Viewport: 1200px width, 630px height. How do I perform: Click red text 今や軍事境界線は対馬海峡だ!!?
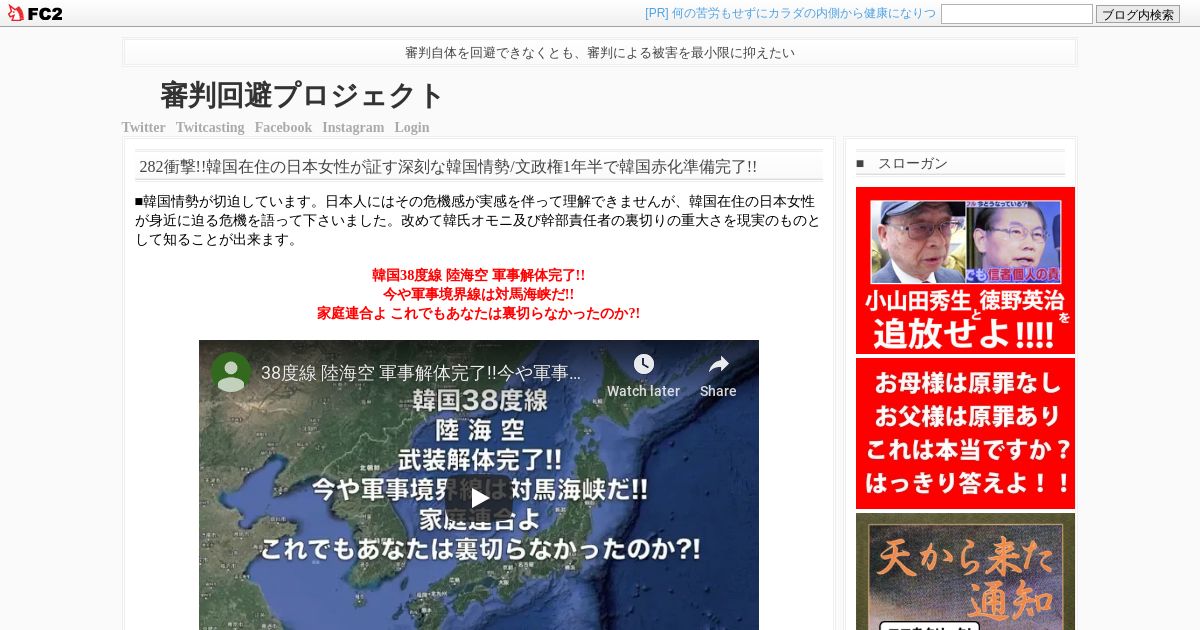pyautogui.click(x=478, y=294)
